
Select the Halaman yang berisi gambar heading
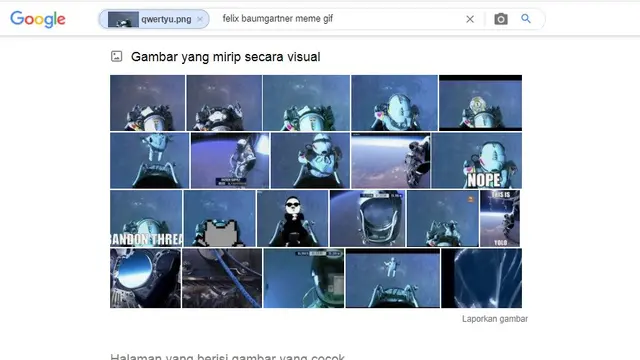click(x=227, y=356)
